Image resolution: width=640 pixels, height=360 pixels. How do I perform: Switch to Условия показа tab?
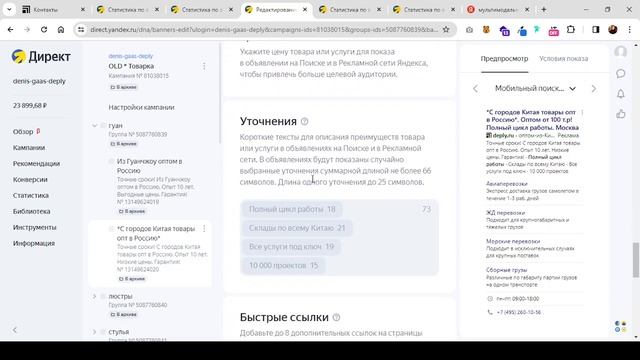(563, 59)
